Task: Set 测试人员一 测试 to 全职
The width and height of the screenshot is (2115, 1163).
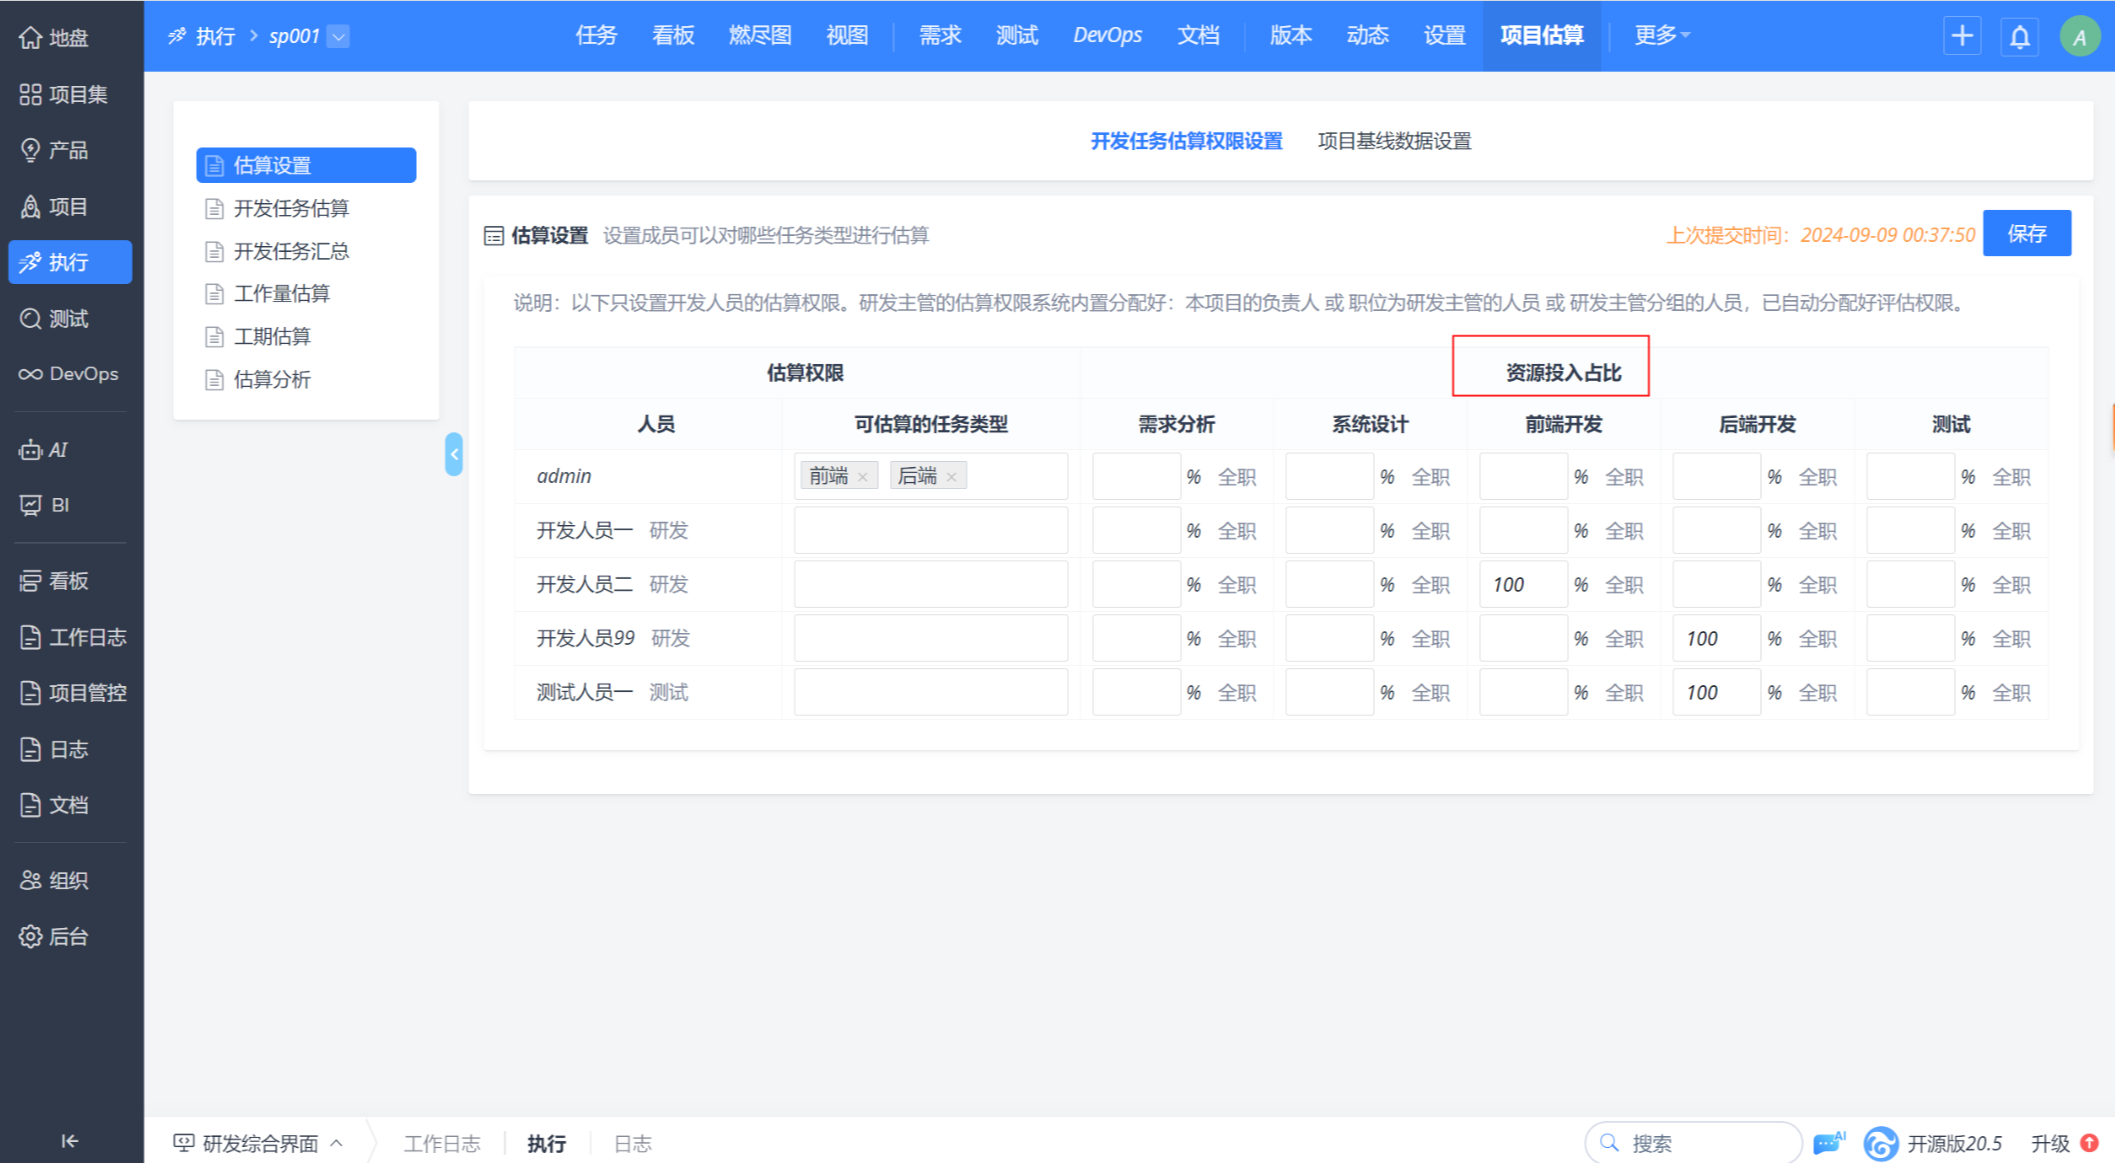Action: (x=2010, y=692)
